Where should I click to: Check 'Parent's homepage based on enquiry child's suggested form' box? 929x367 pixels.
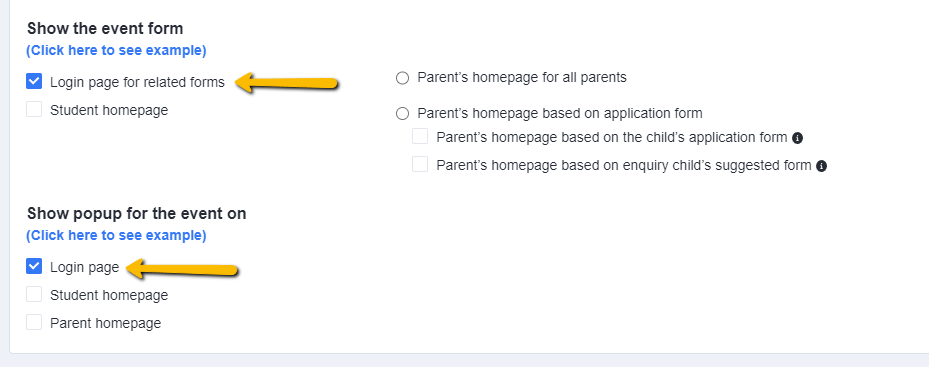pyautogui.click(x=420, y=164)
